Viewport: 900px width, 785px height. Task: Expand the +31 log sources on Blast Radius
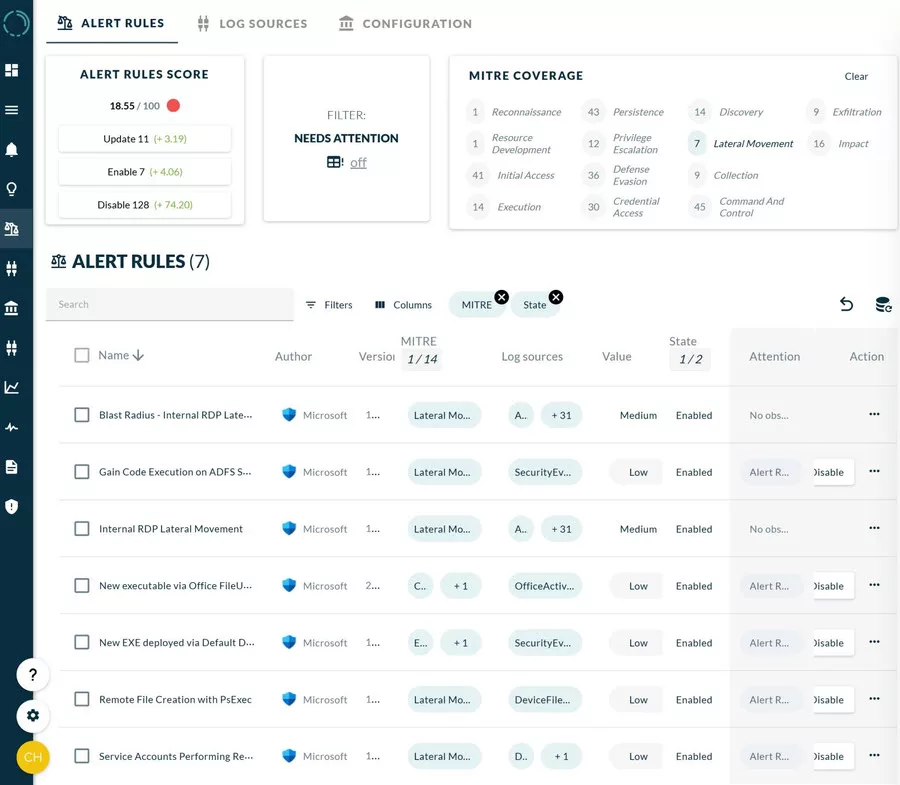pyautogui.click(x=561, y=415)
